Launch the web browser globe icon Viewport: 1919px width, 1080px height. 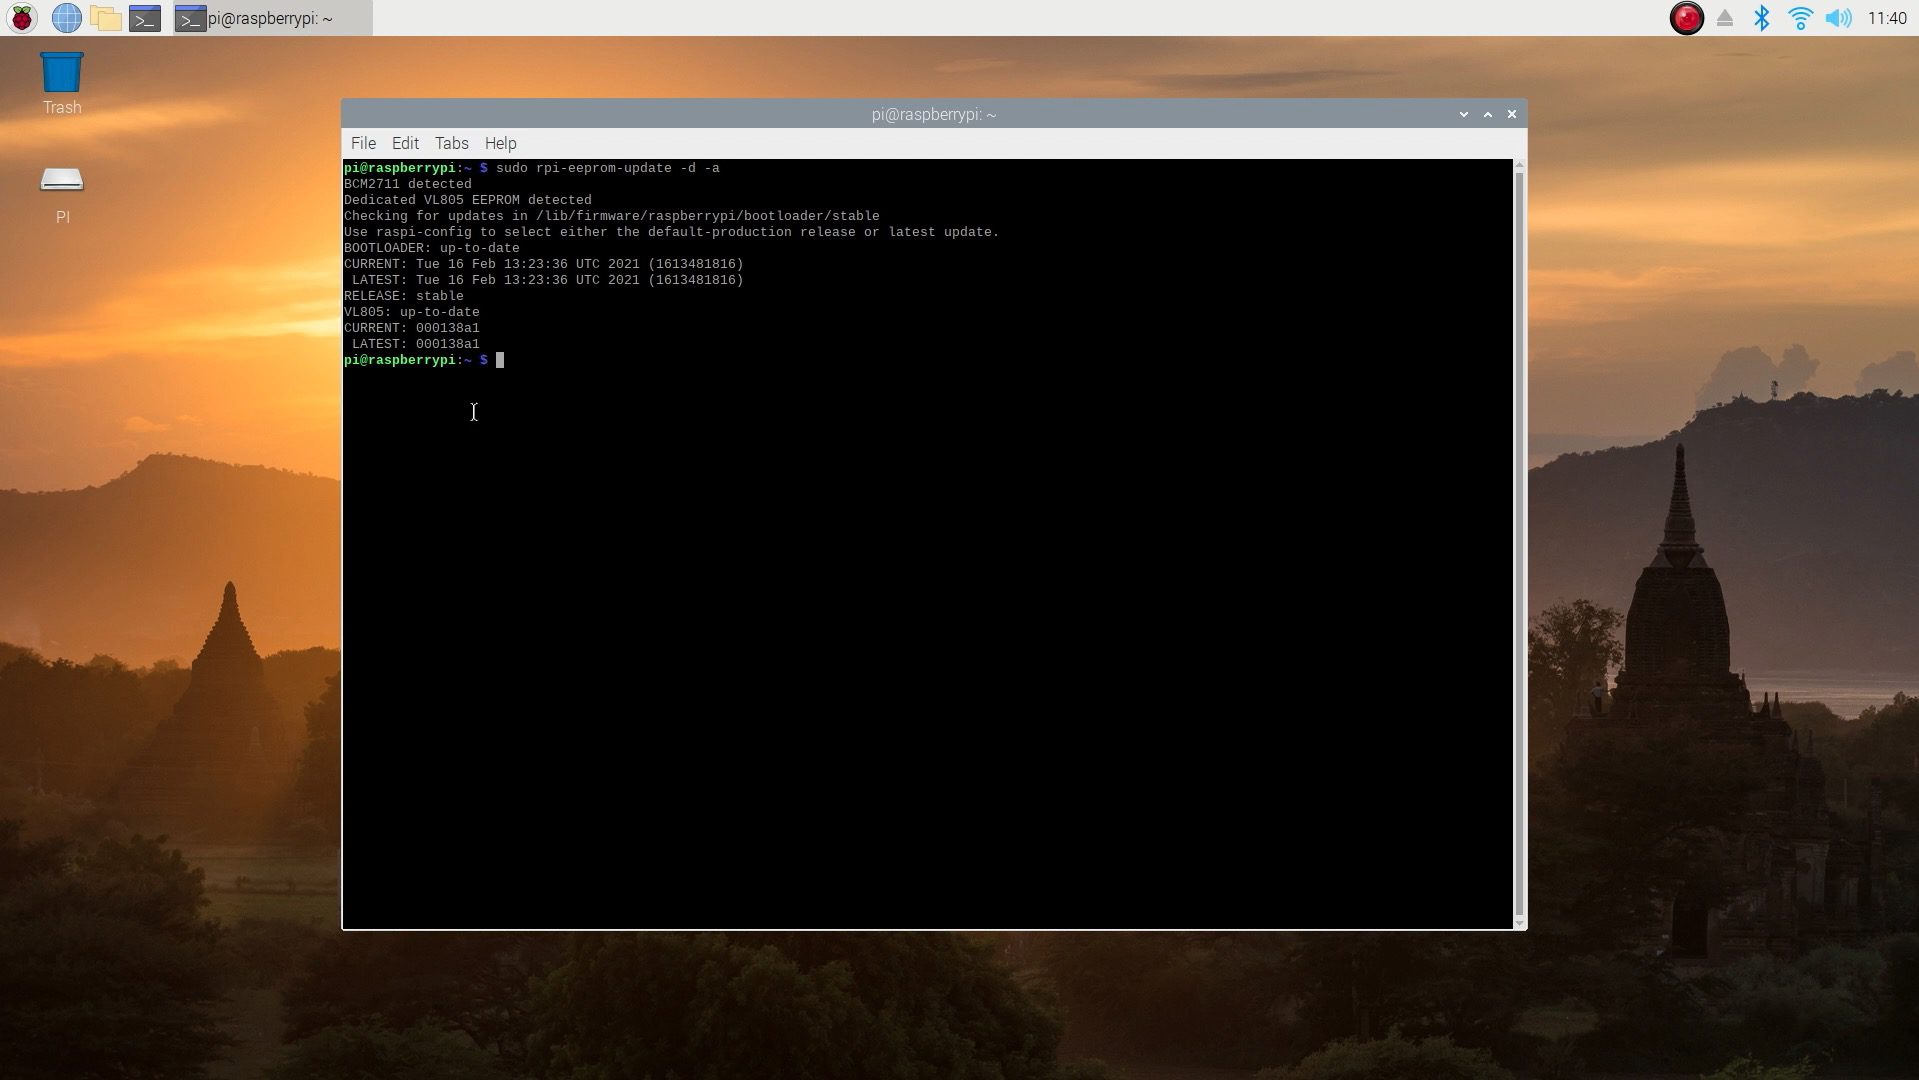(x=66, y=18)
